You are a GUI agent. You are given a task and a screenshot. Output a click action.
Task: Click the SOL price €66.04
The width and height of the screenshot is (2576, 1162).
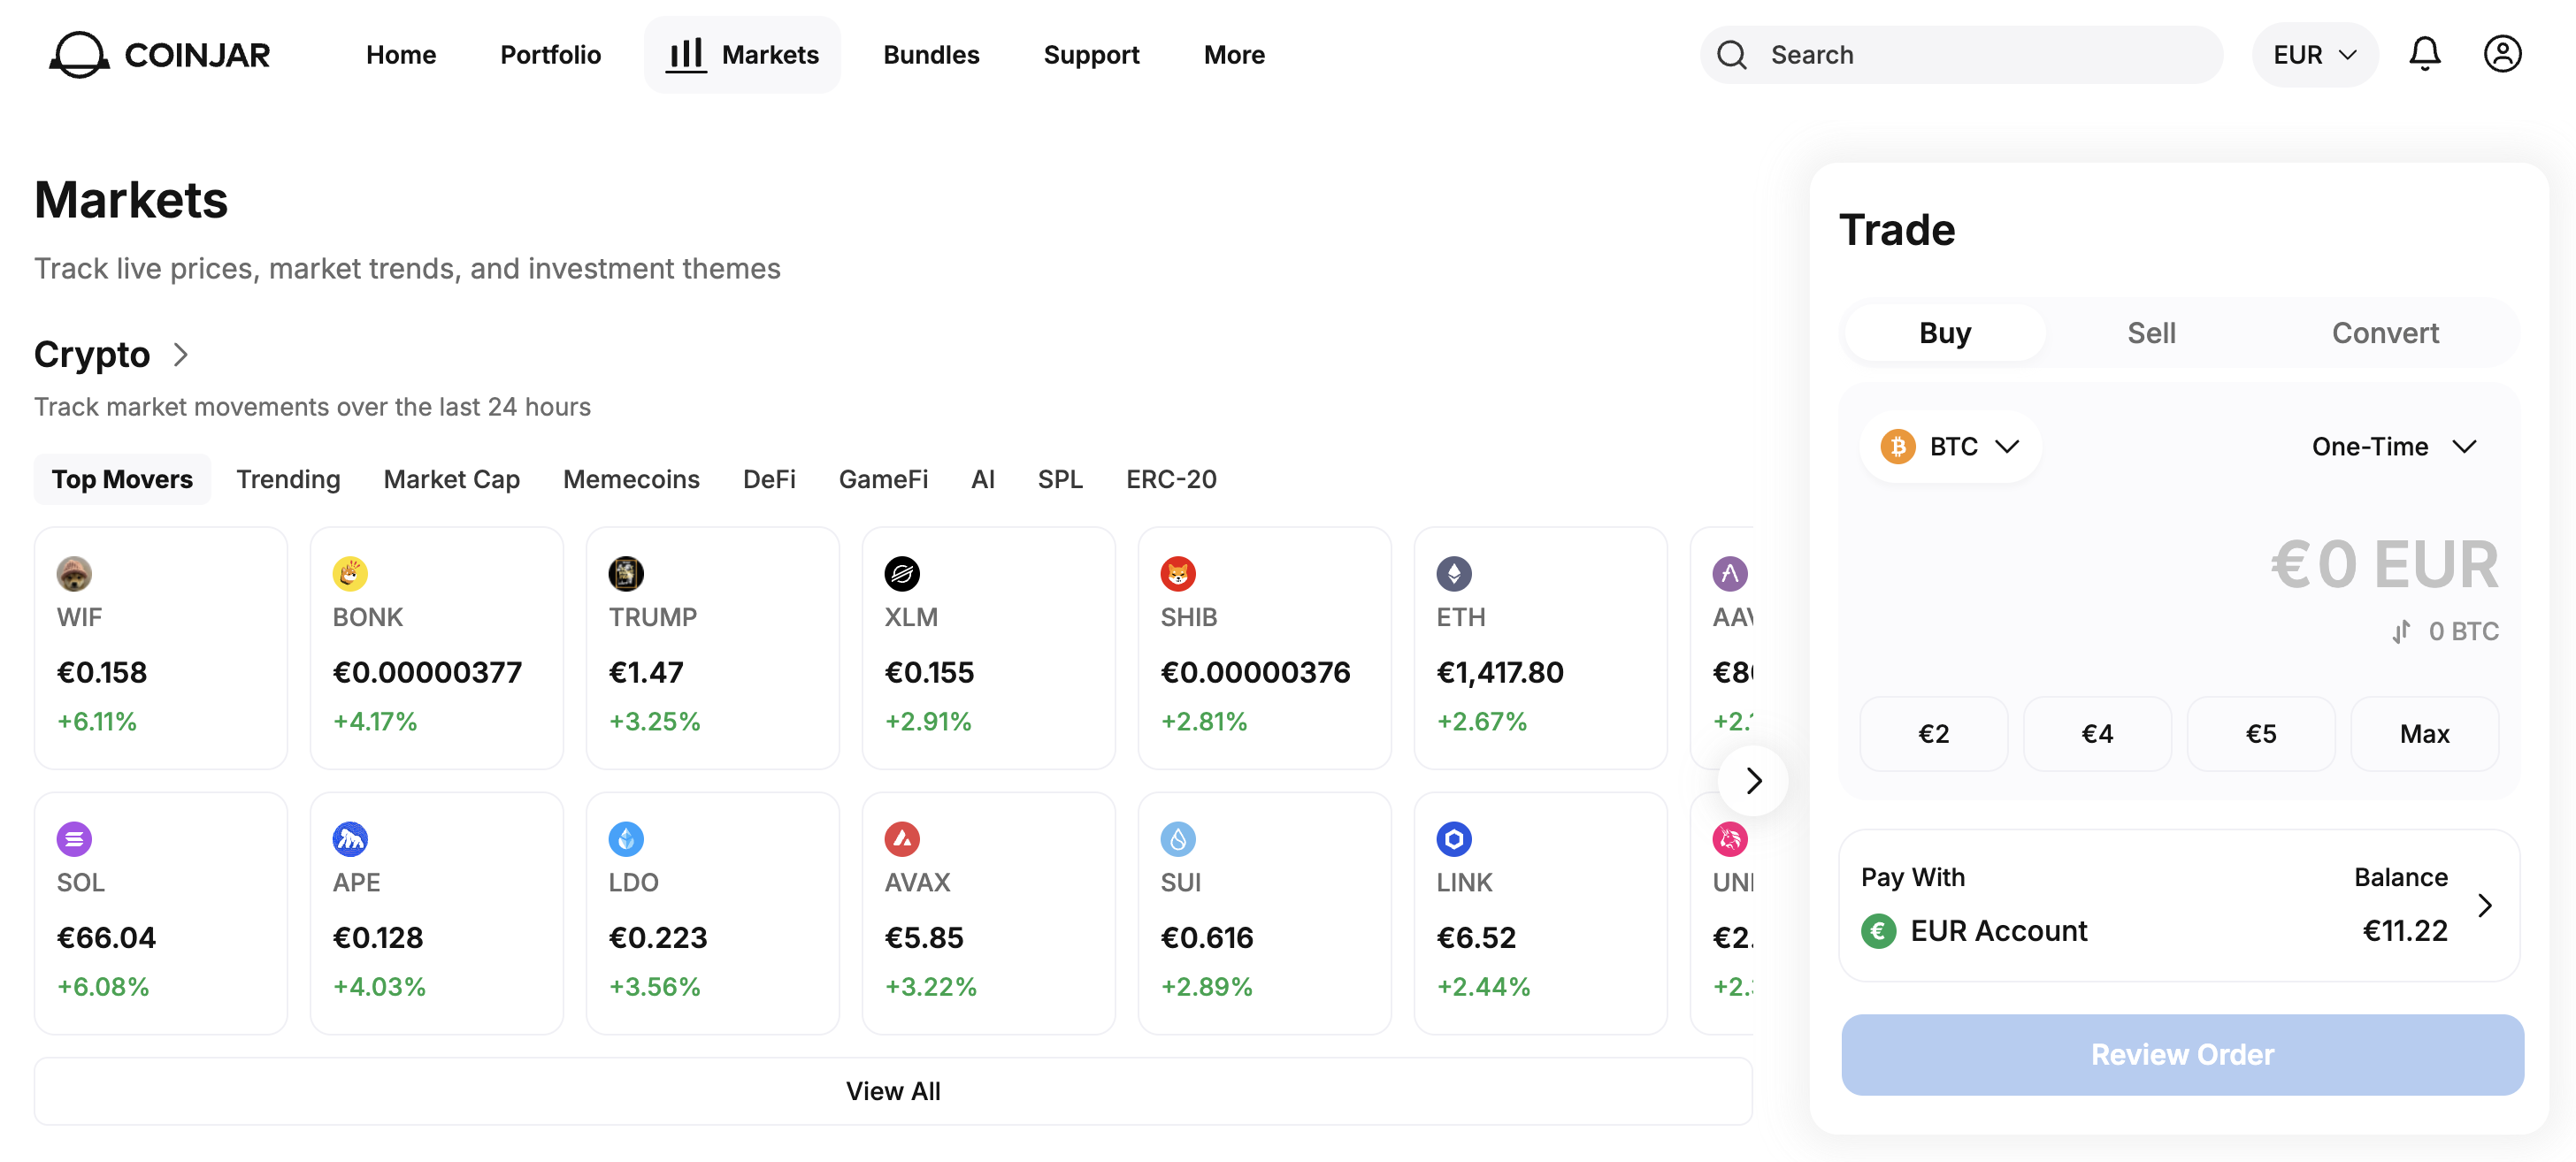pos(106,938)
